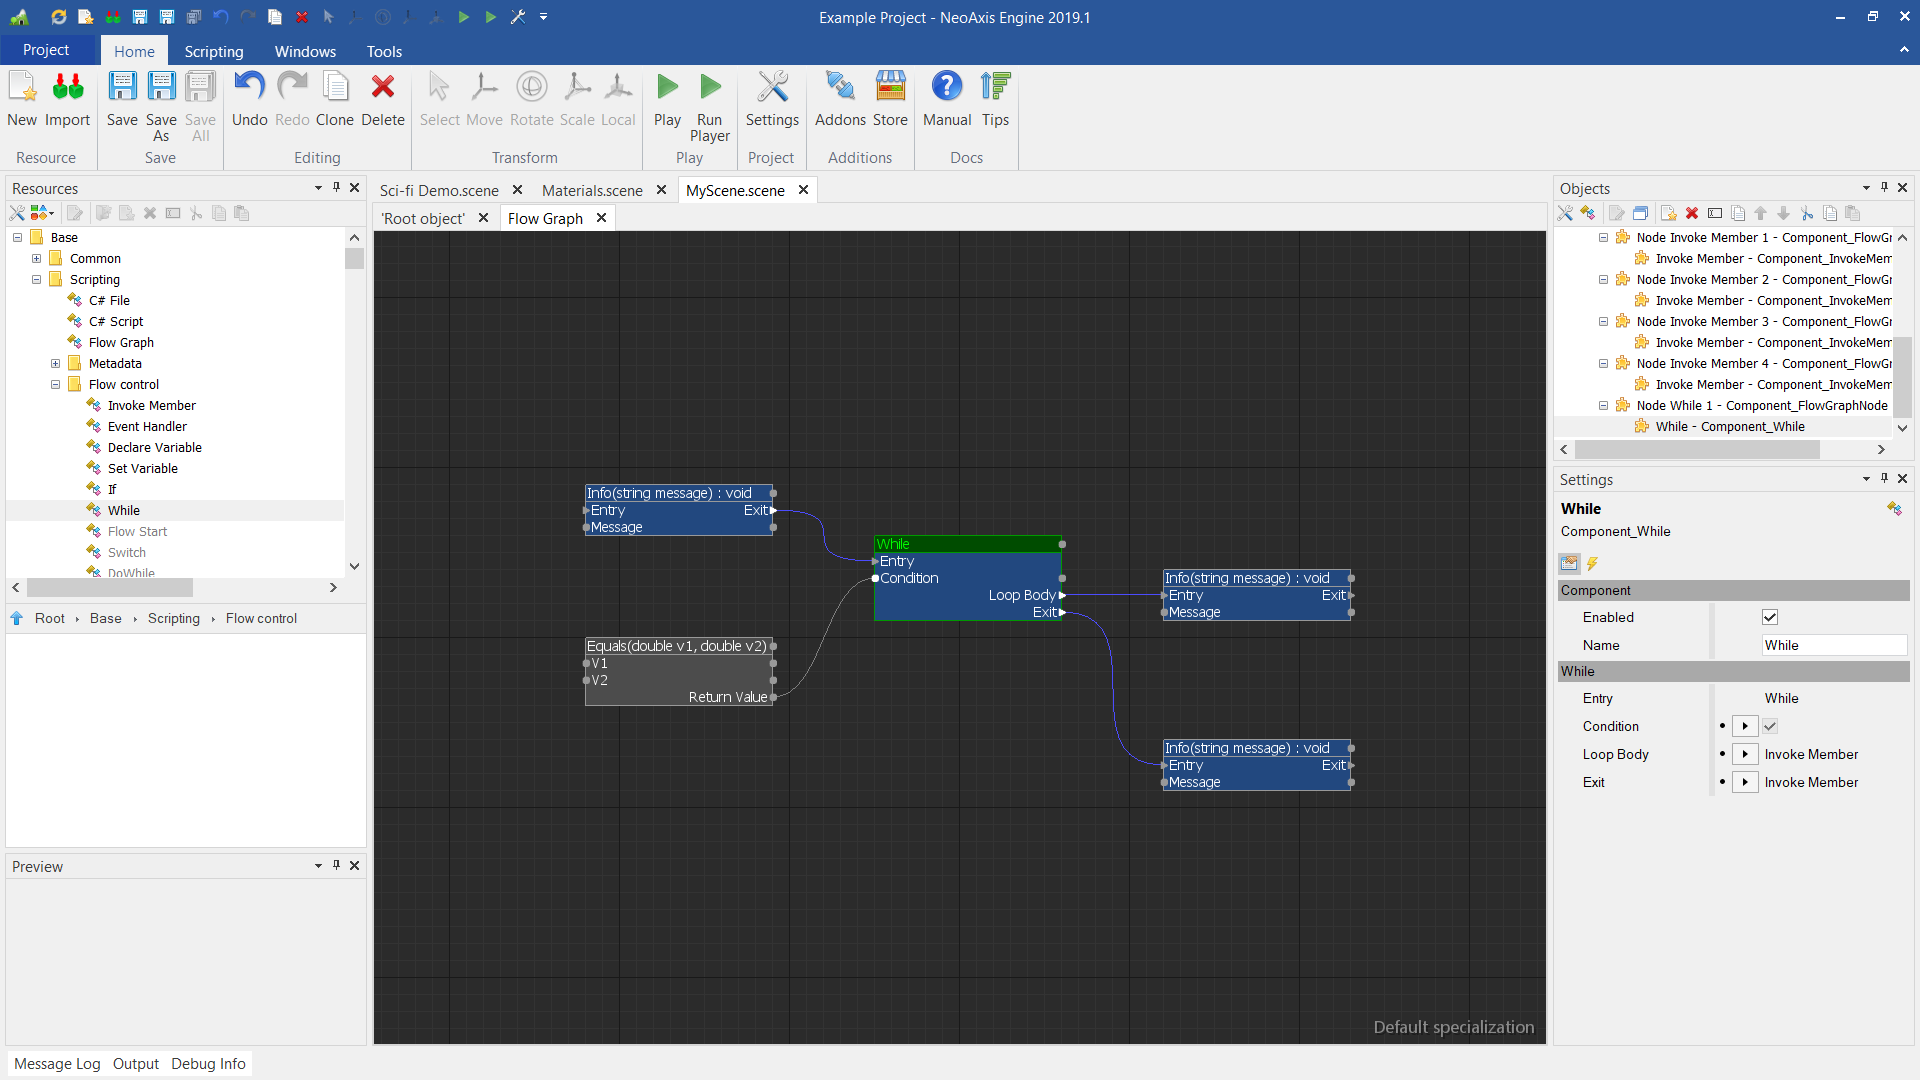Expand the Metadata folder
The height and width of the screenshot is (1080, 1920).
[56, 363]
